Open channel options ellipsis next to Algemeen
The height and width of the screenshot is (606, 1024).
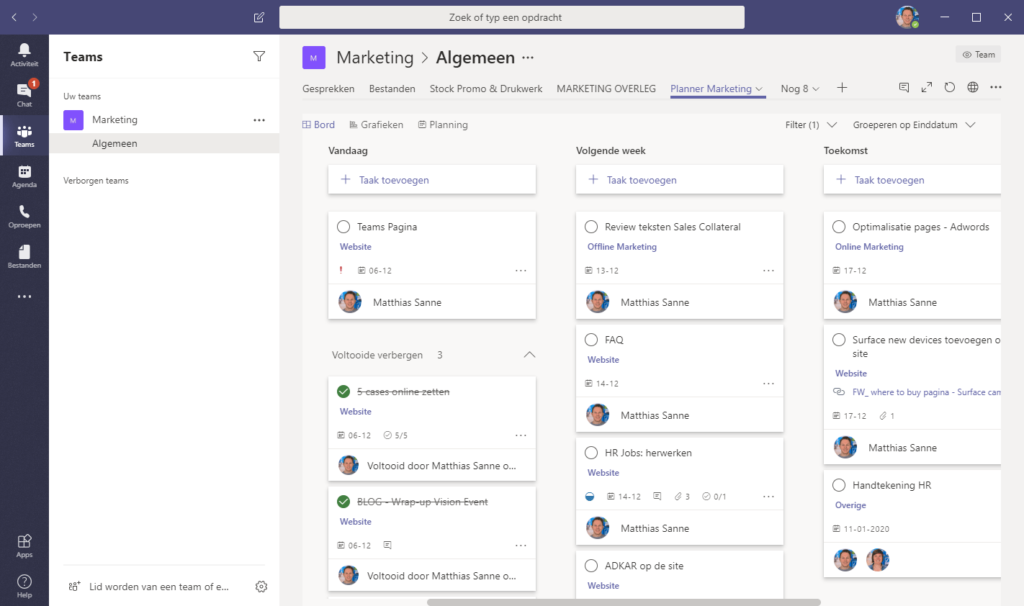pyautogui.click(x=528, y=57)
